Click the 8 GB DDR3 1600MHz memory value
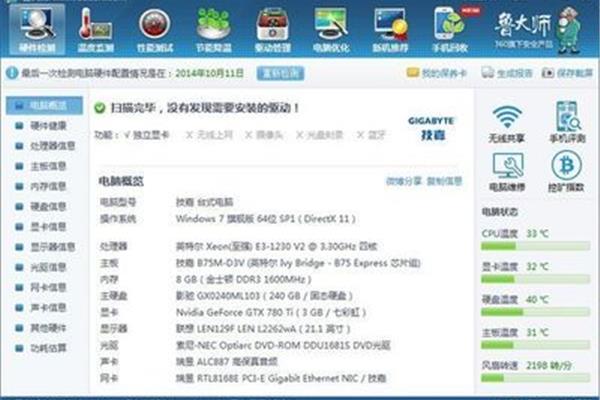The image size is (600, 400). click(243, 279)
